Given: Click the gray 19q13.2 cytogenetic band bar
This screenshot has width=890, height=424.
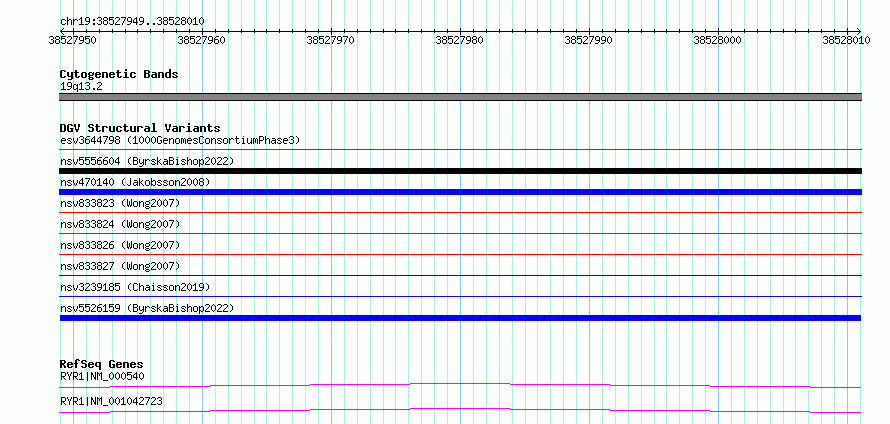Looking at the screenshot, I should pos(460,97).
